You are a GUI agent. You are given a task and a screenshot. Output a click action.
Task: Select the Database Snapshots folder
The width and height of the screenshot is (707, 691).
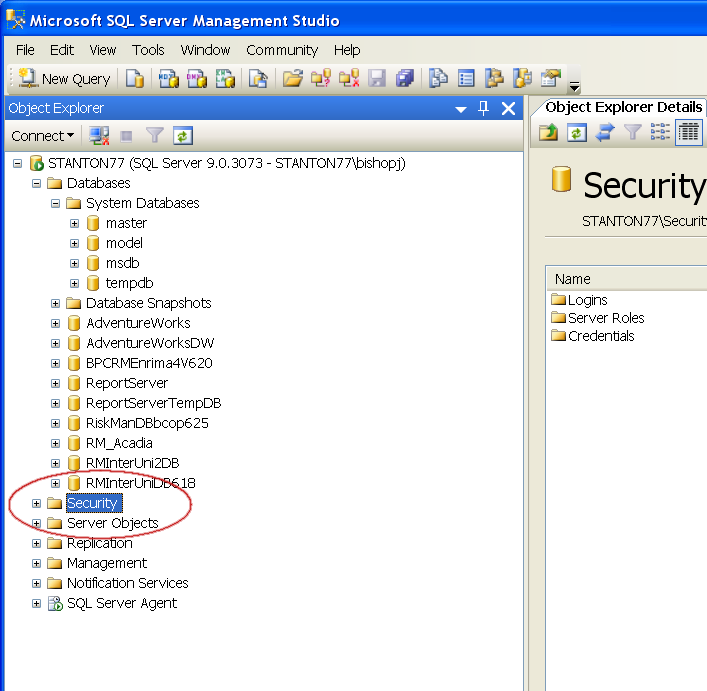click(x=148, y=303)
